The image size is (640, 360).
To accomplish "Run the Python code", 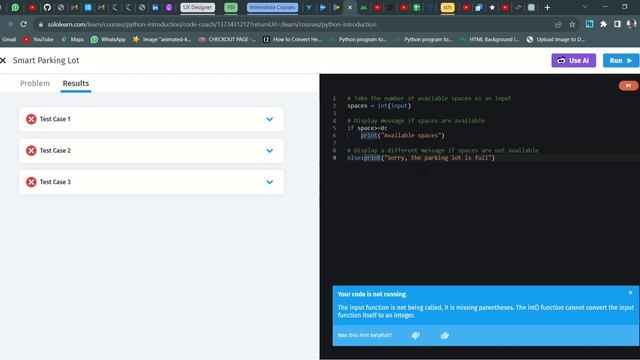I will coord(621,60).
